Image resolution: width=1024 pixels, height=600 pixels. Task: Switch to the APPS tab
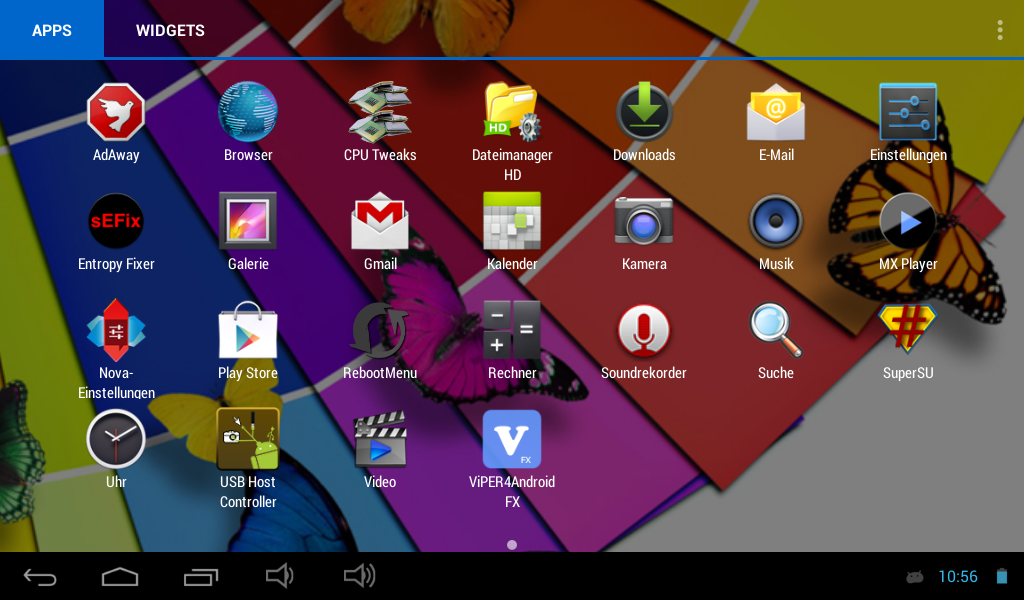[x=52, y=30]
